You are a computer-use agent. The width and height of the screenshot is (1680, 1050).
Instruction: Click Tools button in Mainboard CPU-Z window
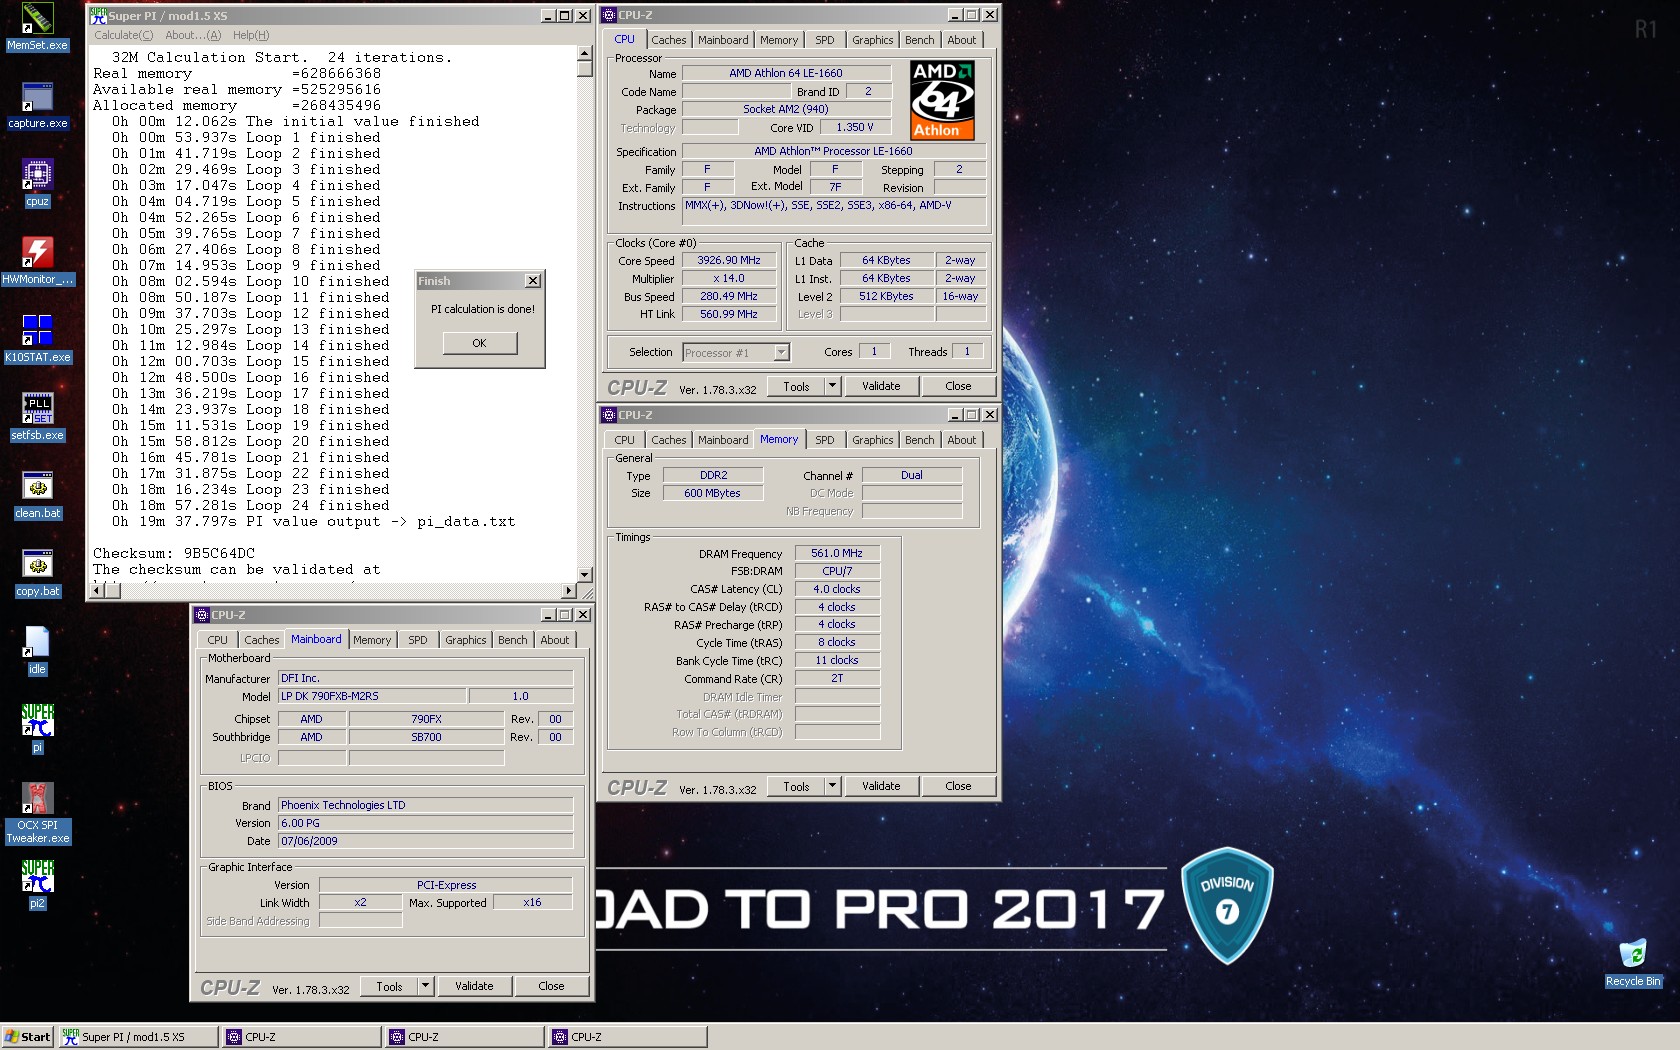tap(390, 986)
